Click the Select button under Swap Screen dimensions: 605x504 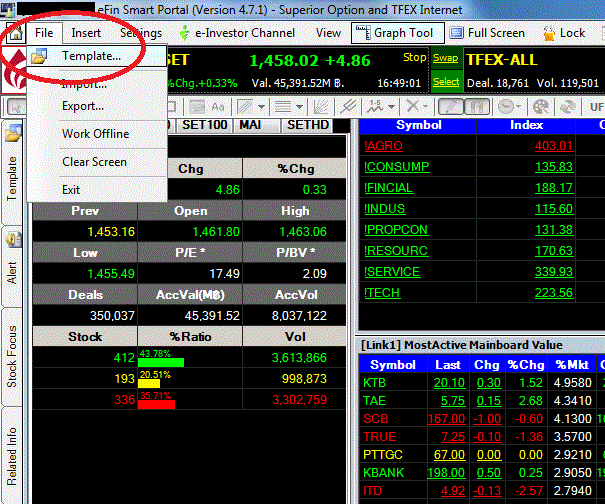(446, 82)
